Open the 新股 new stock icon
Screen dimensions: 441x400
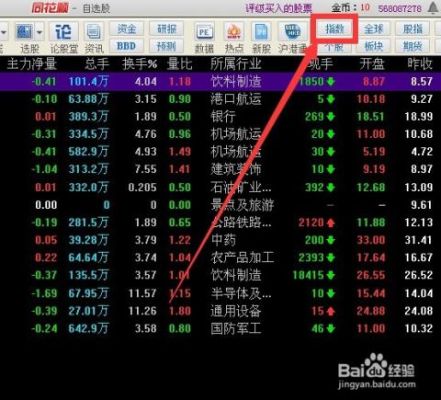coord(261,32)
